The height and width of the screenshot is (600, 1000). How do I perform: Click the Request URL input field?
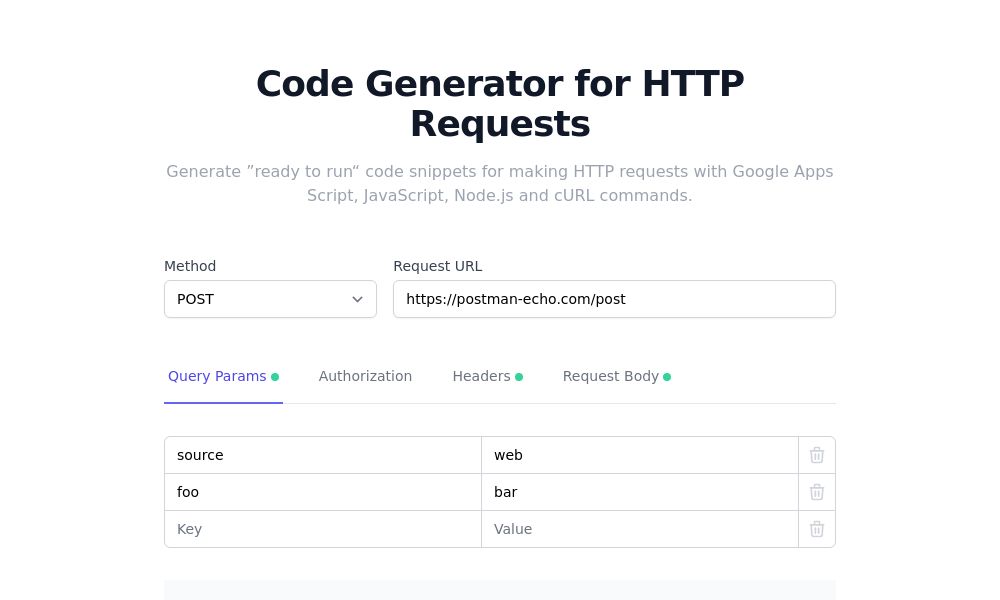[614, 299]
